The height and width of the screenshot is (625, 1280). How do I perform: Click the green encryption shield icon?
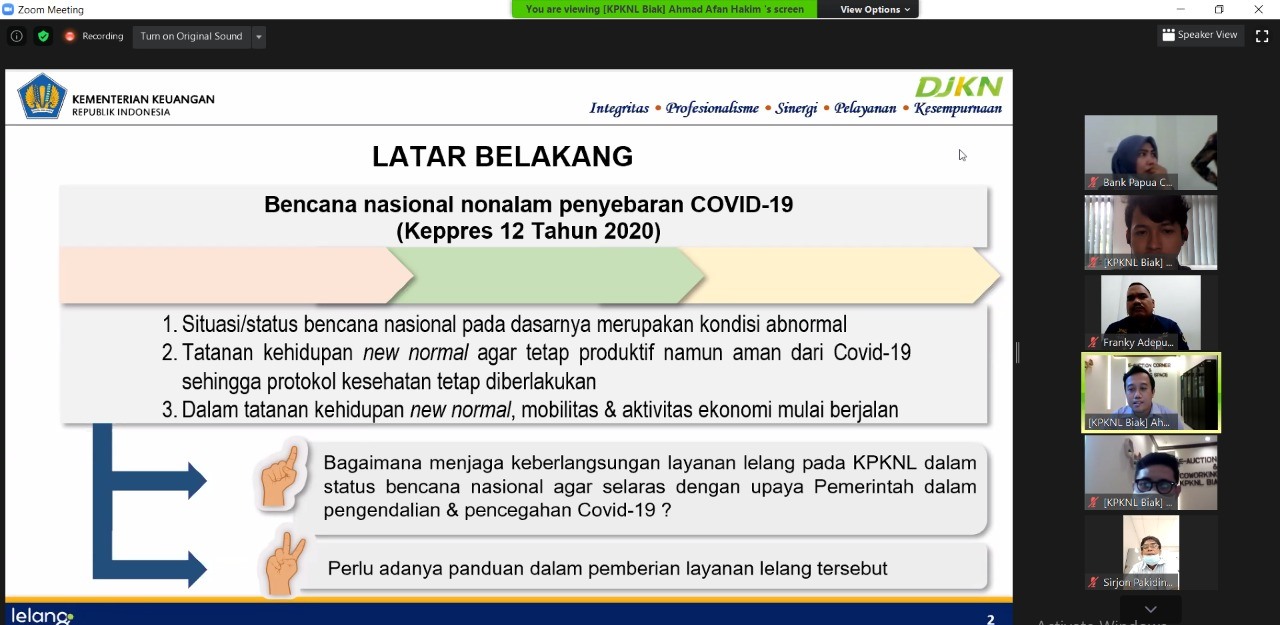(43, 36)
